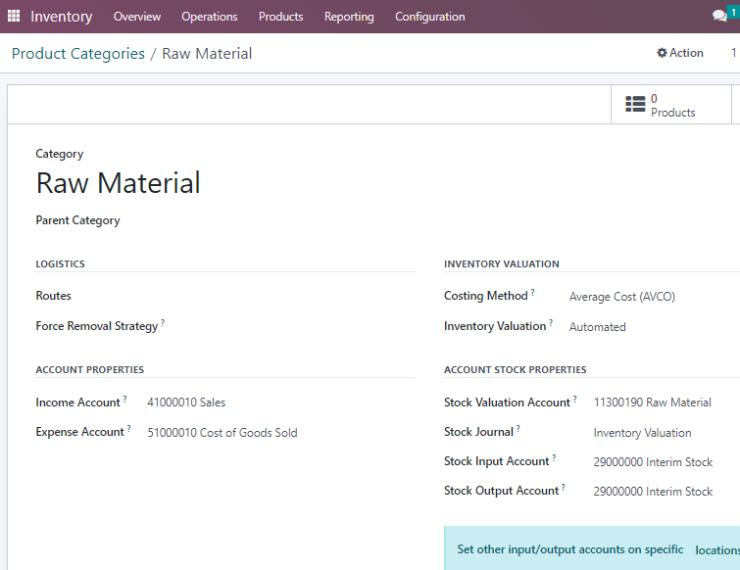Click the Stock Journal label
The width and height of the screenshot is (740, 570).
(x=479, y=432)
